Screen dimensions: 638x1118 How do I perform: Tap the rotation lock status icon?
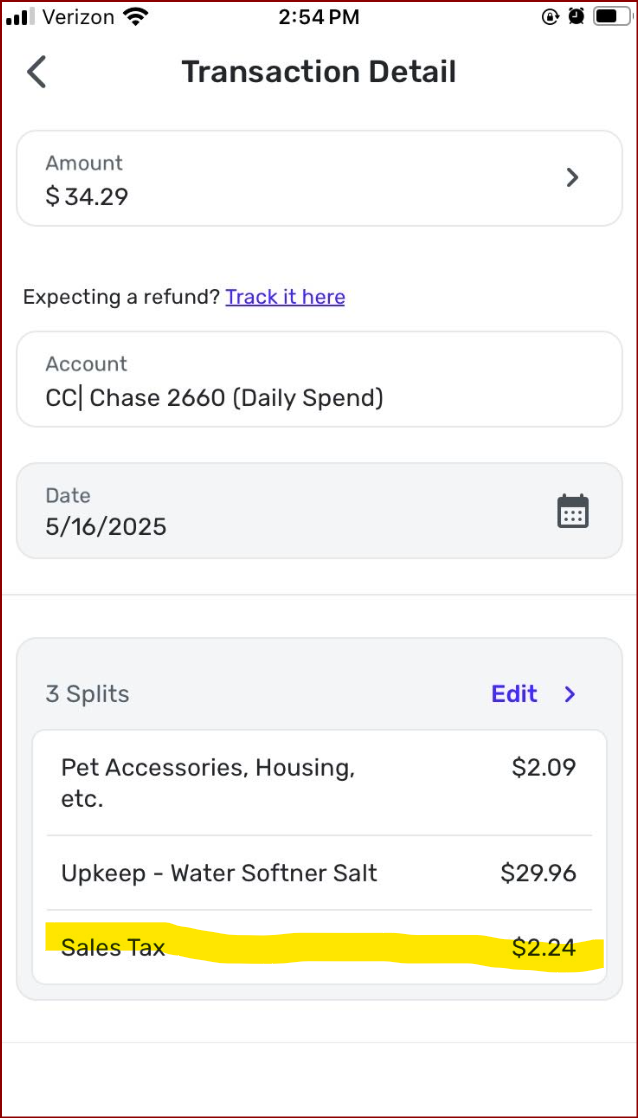tap(551, 16)
